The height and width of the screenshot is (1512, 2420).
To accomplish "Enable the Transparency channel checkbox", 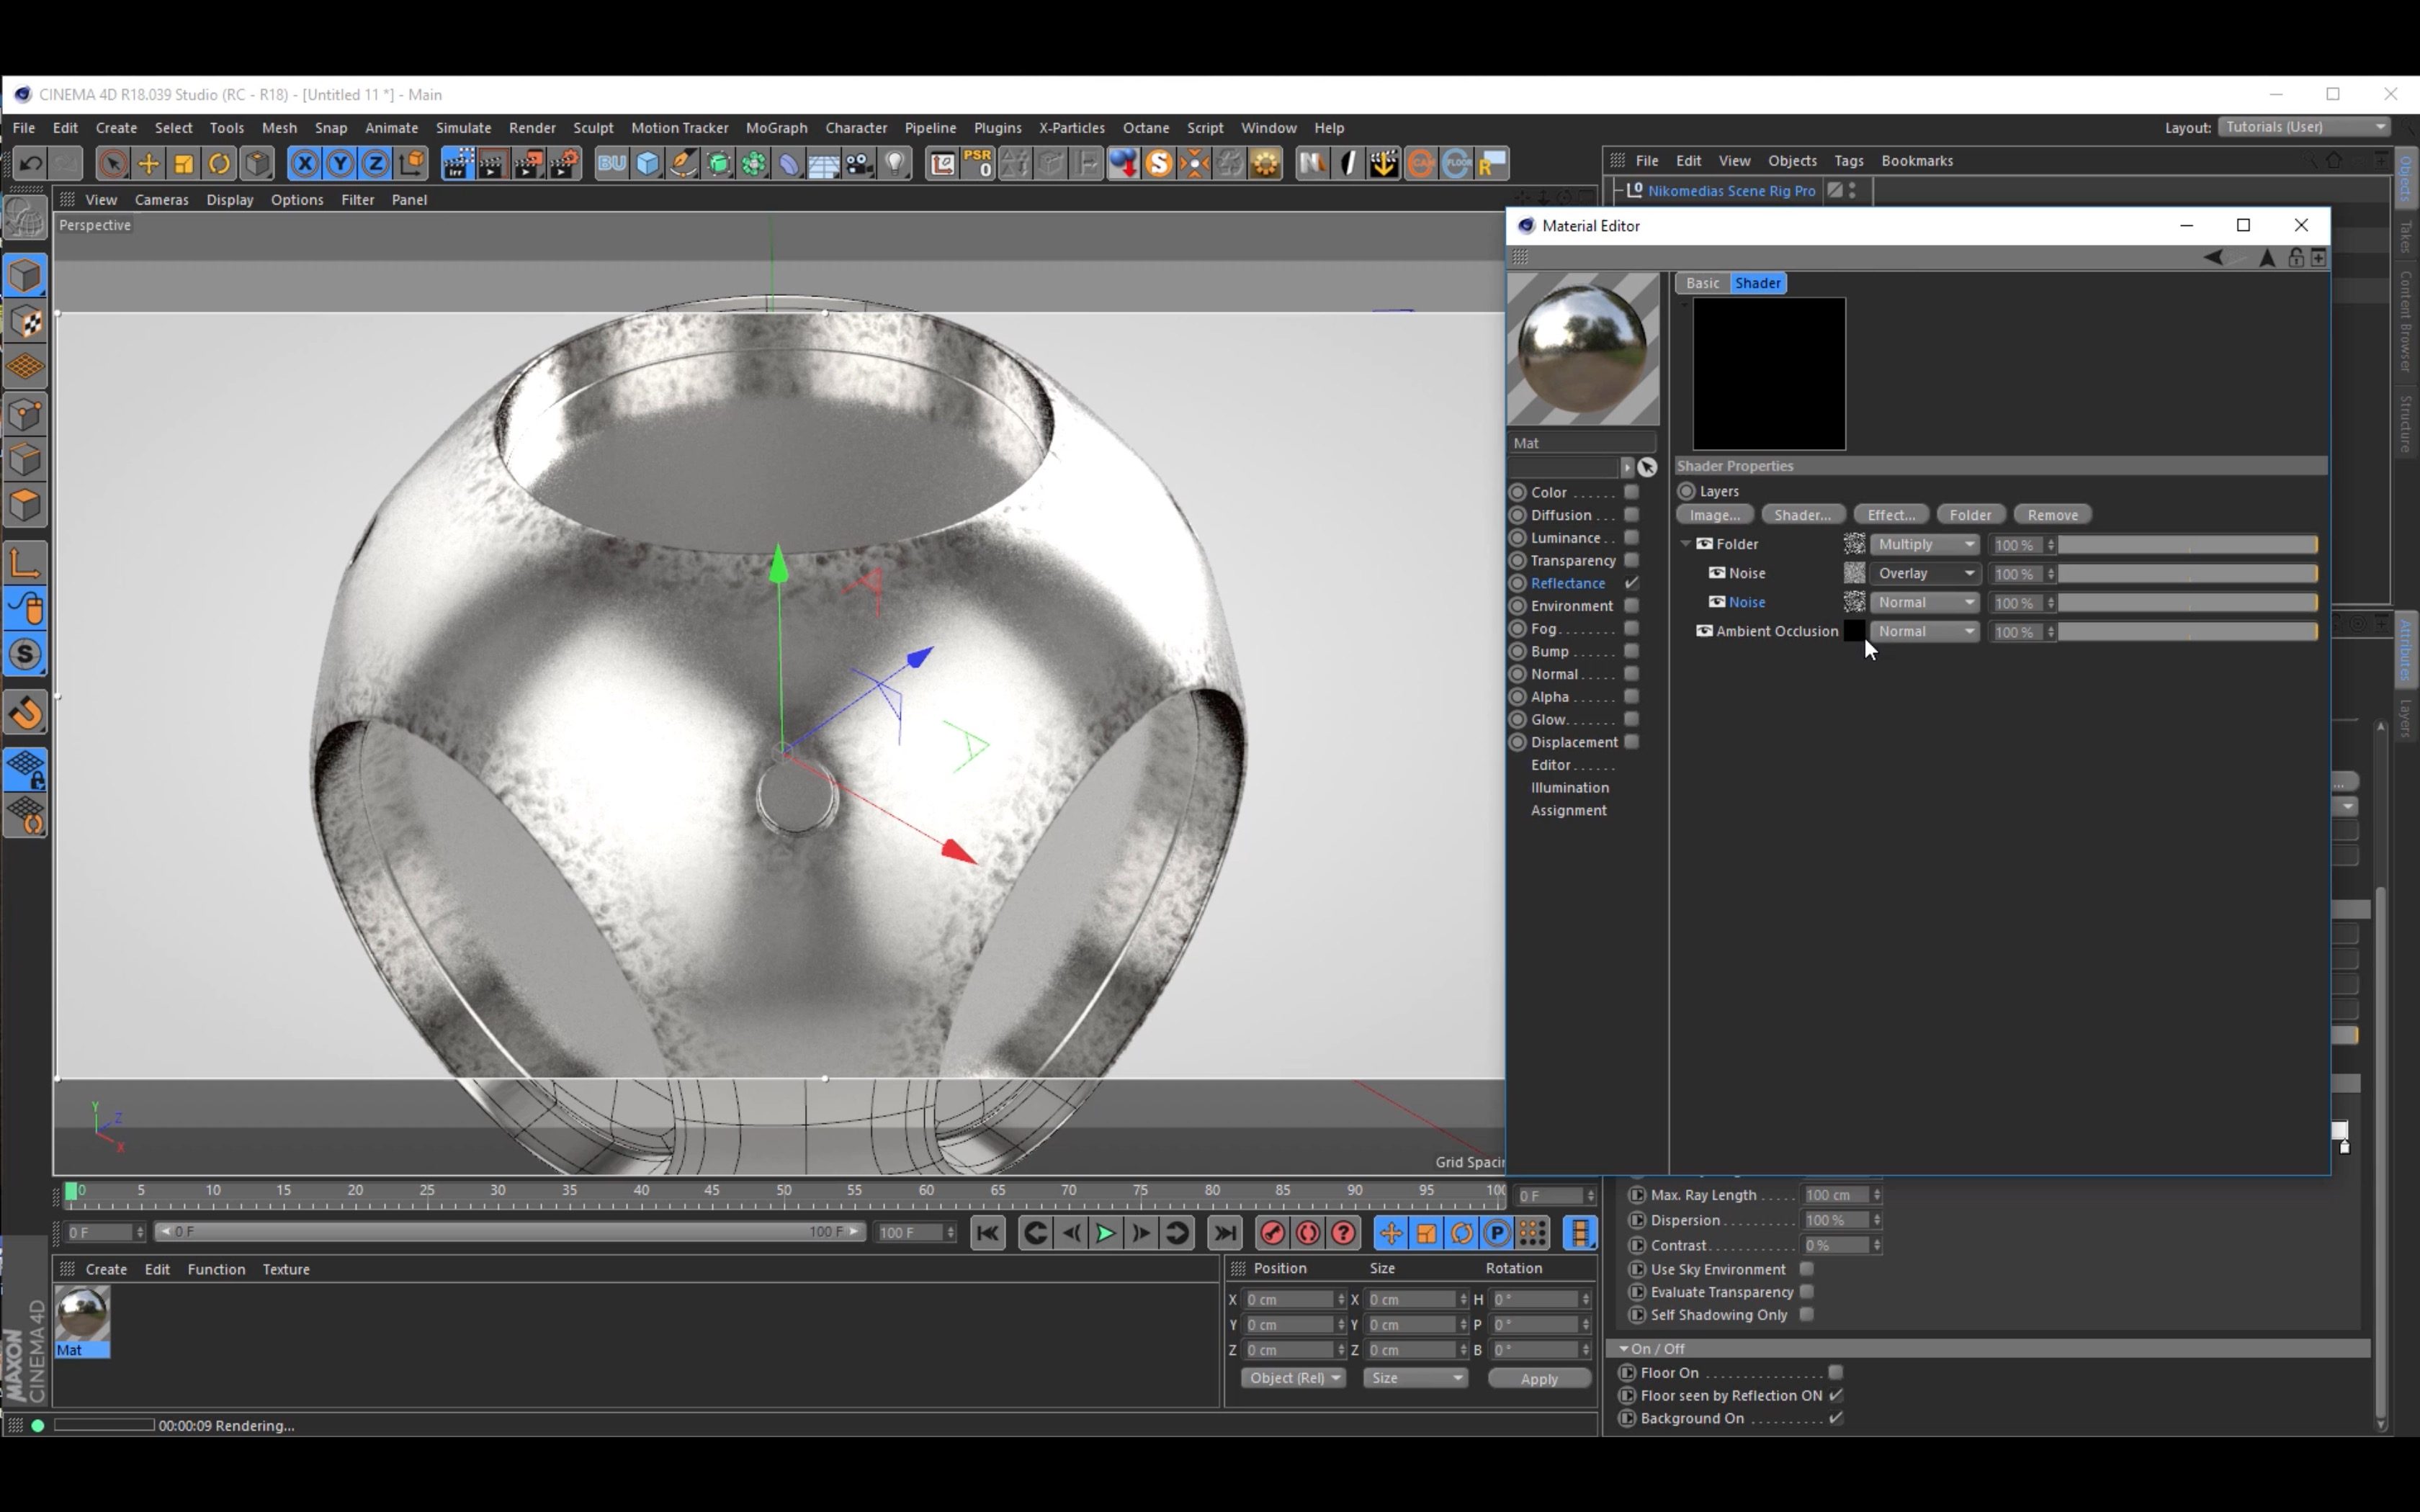I will tap(1631, 560).
